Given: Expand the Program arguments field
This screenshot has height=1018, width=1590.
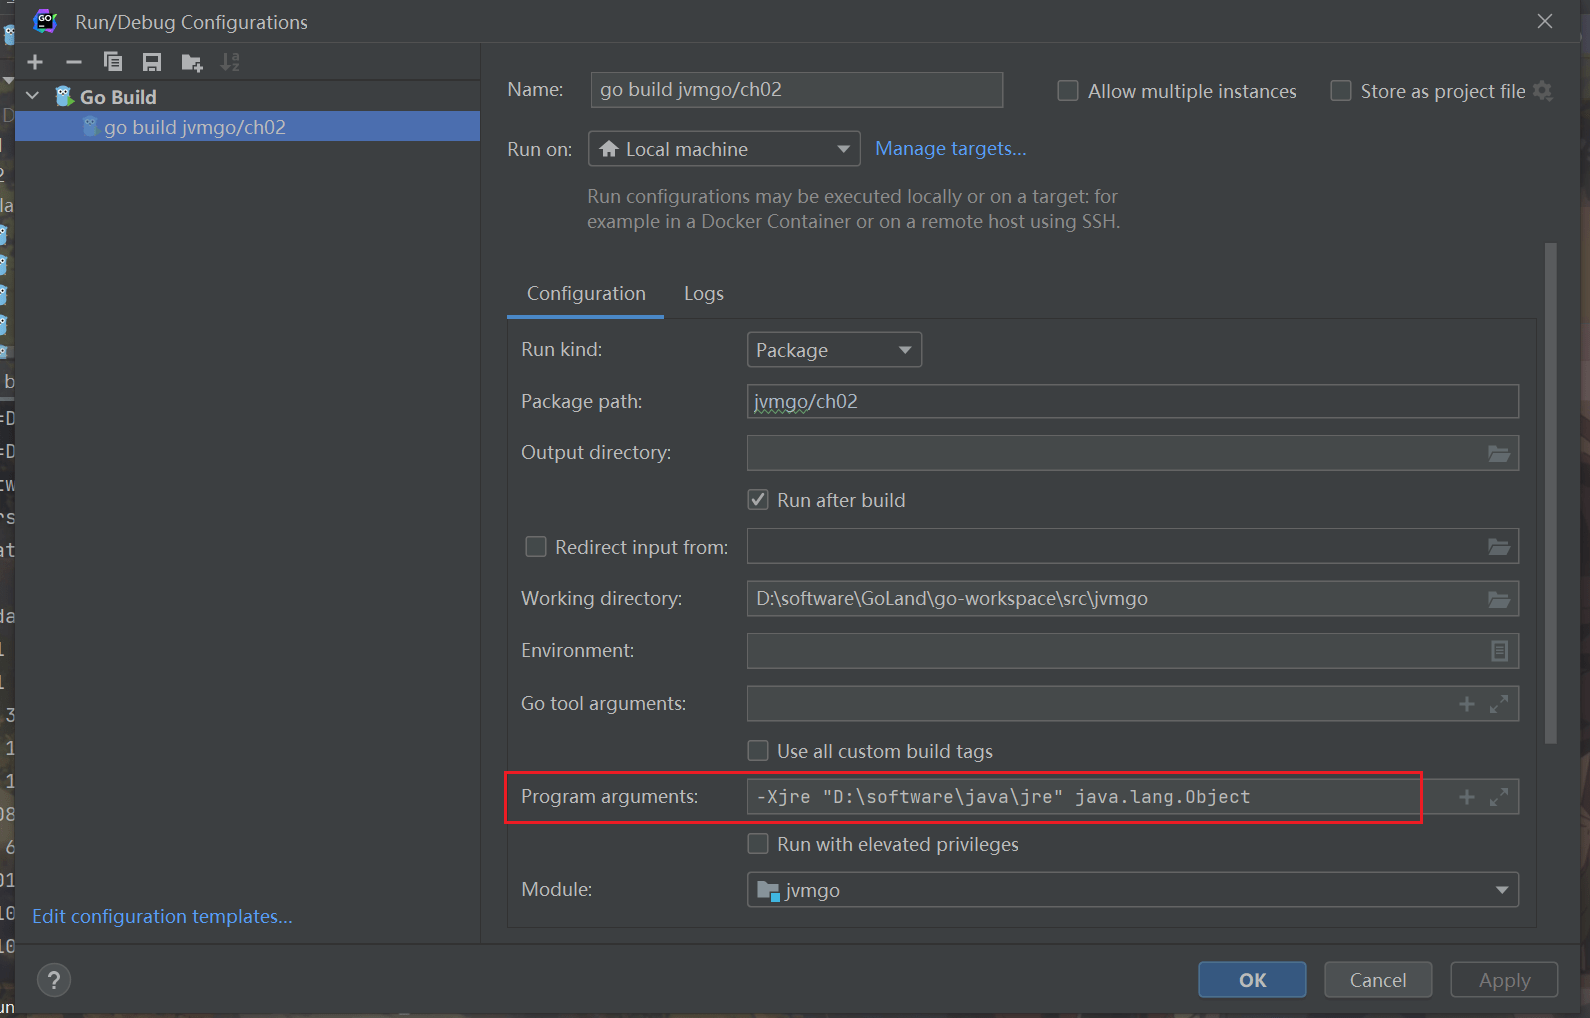Looking at the screenshot, I should (1498, 797).
